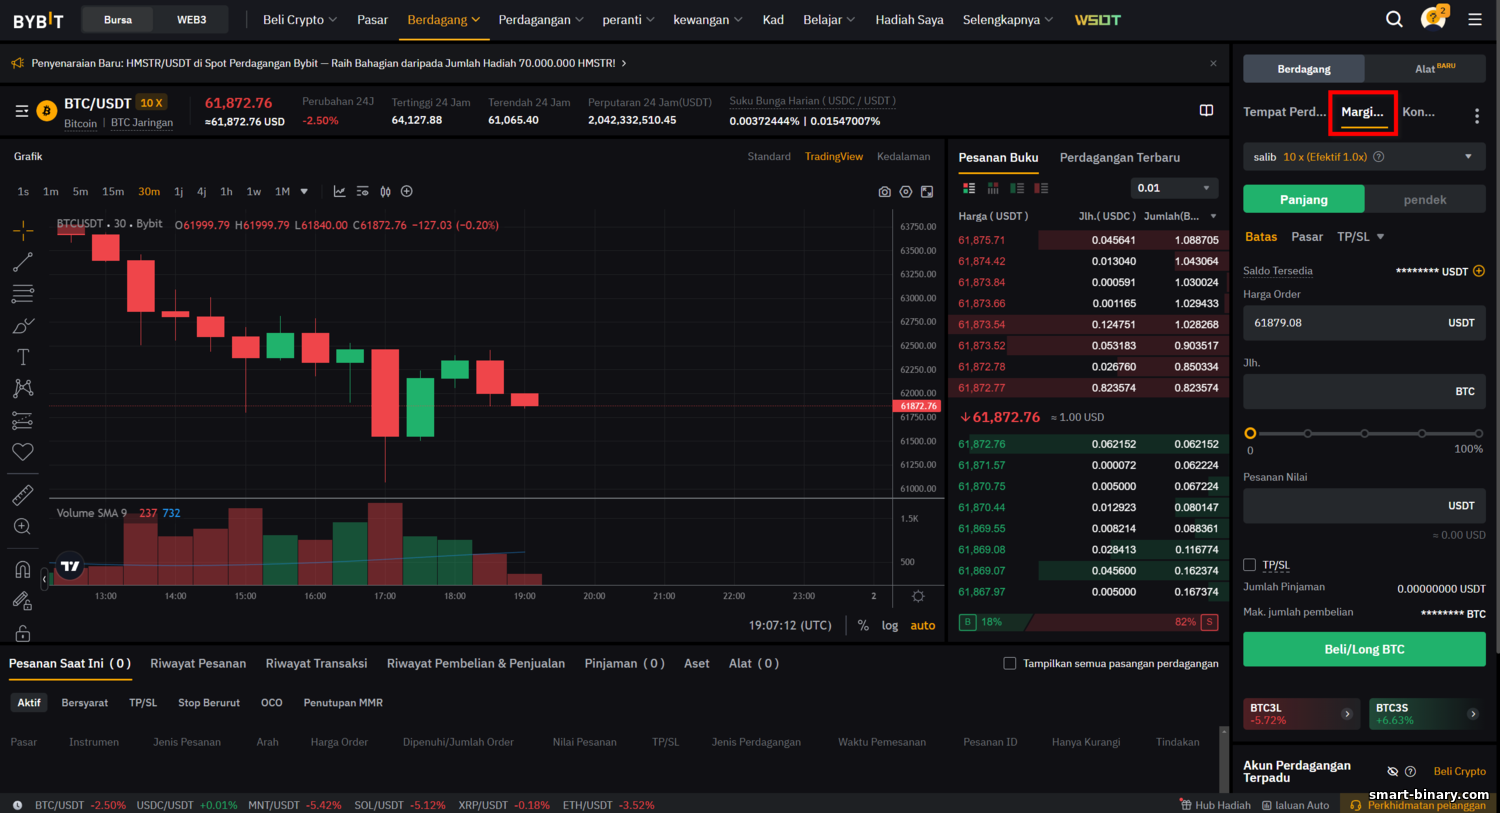Open the search magnifier icon

click(1394, 19)
